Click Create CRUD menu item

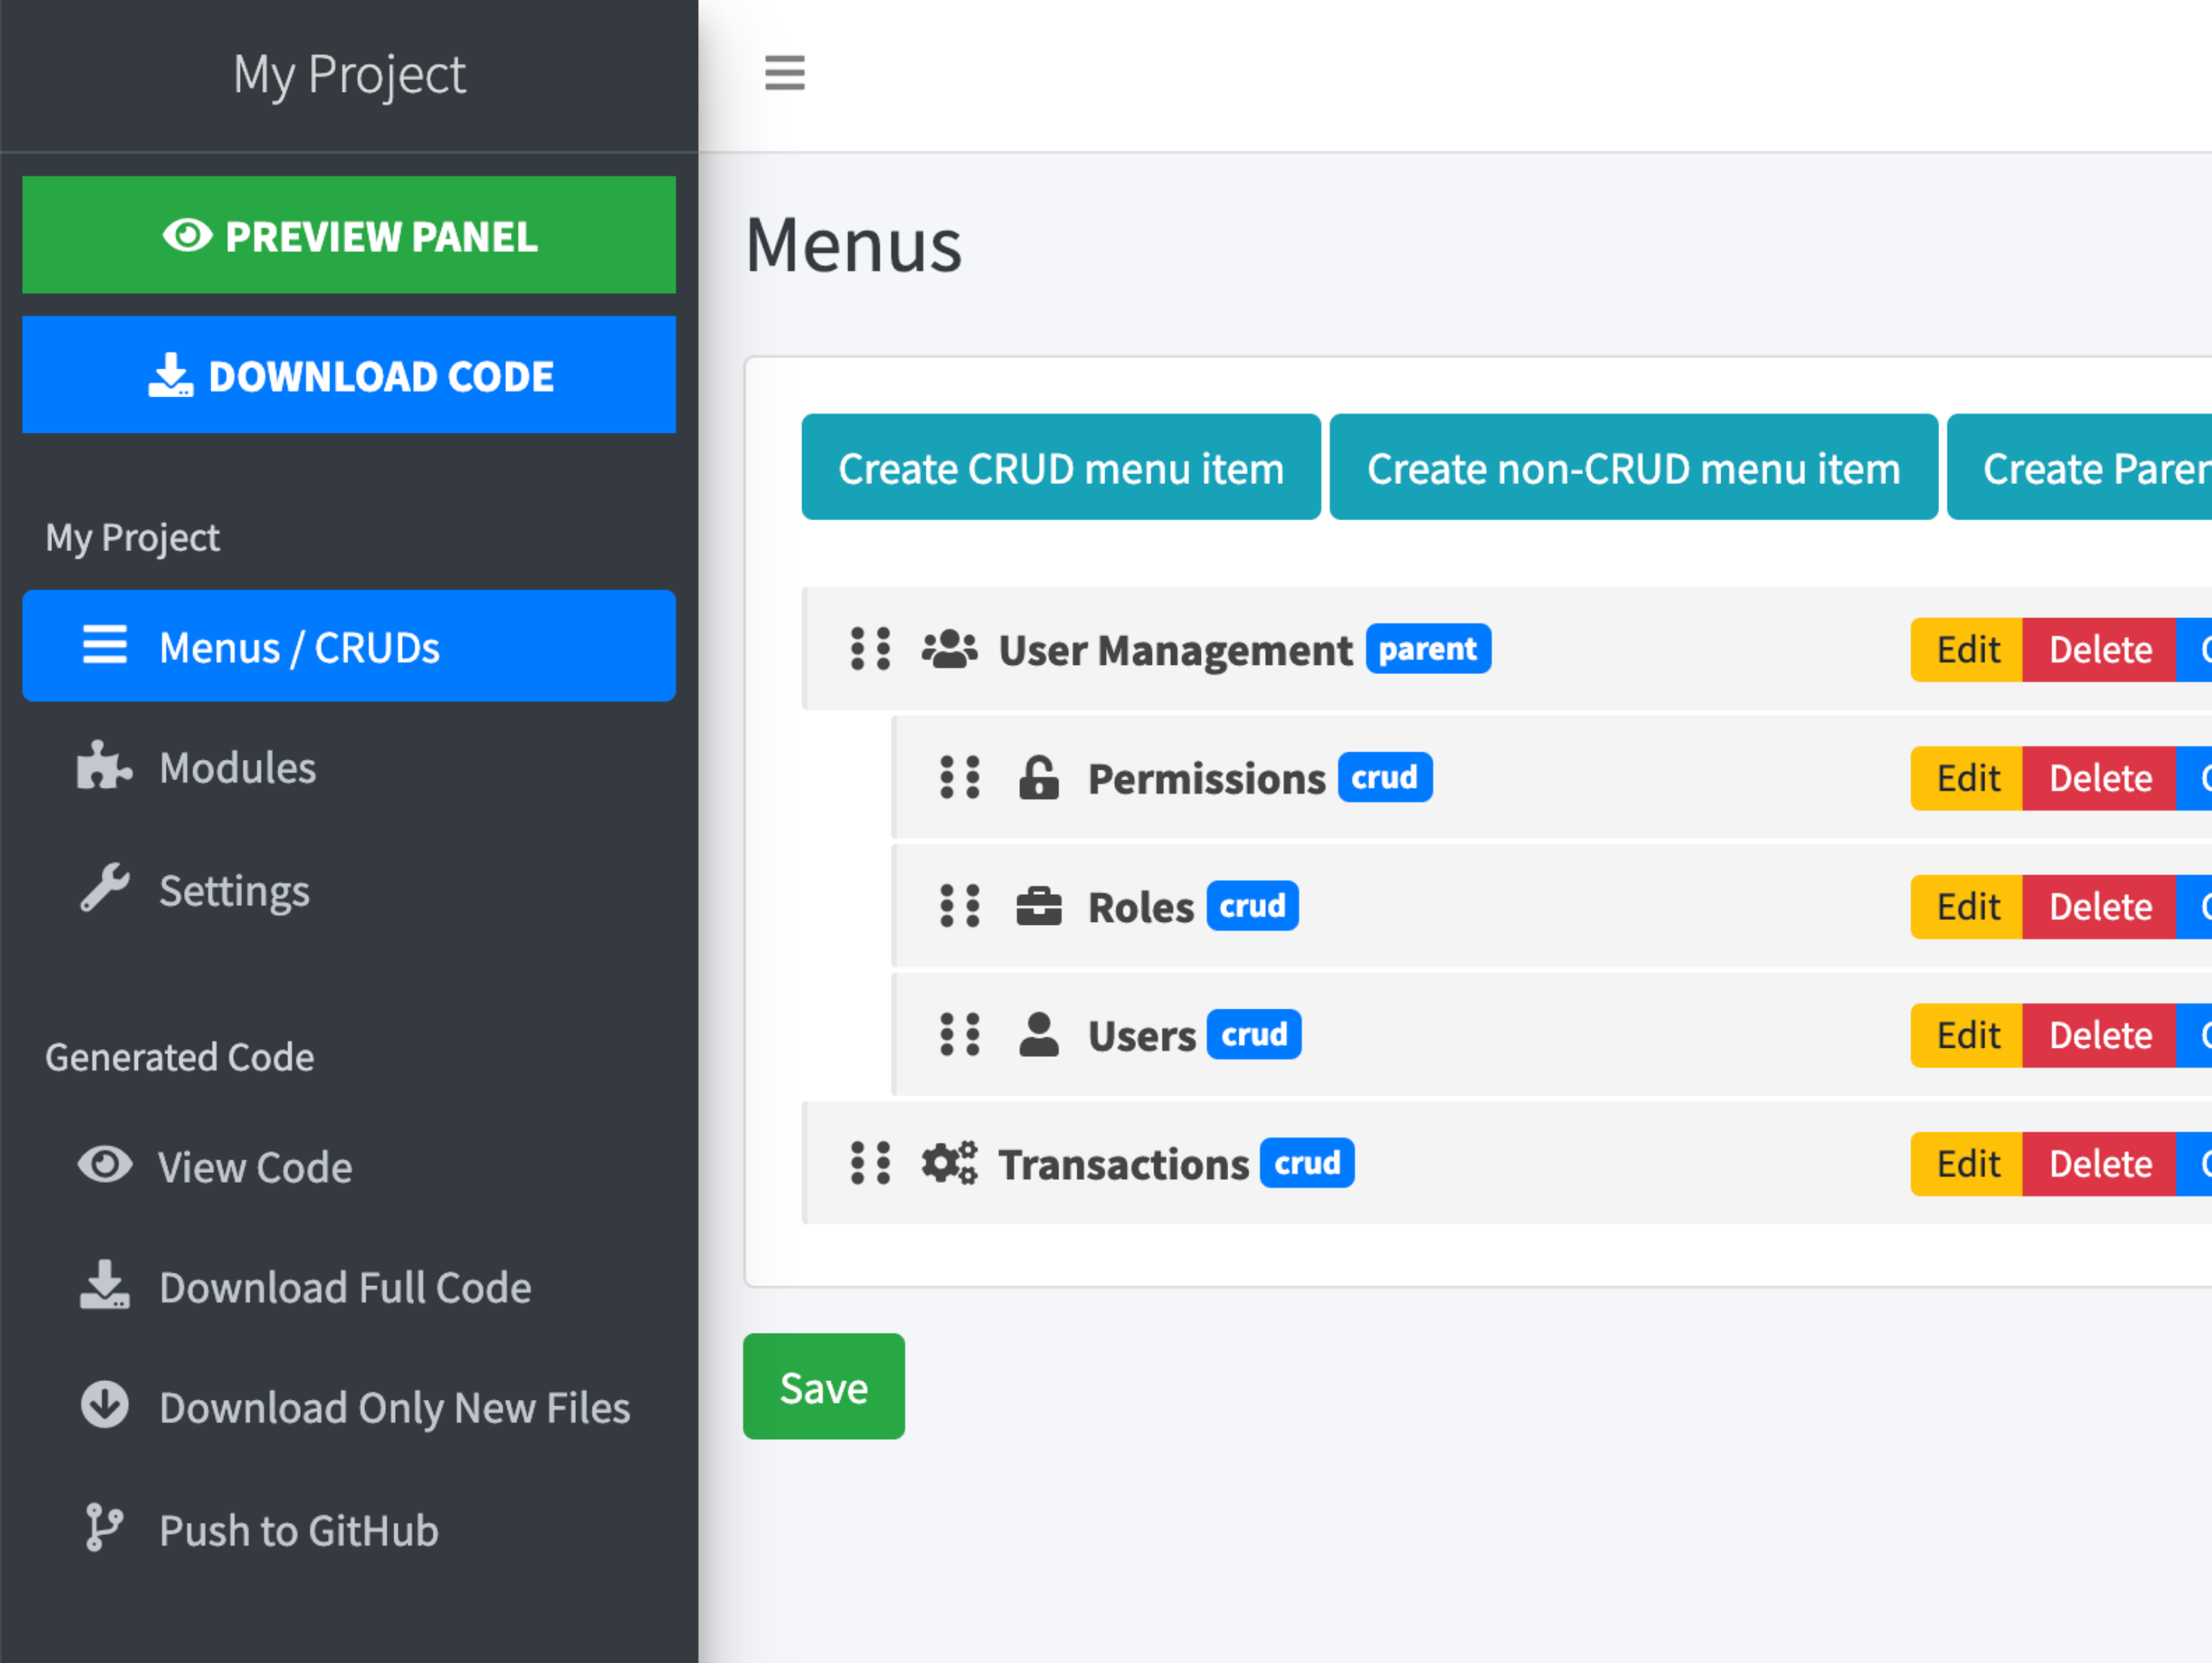1060,467
